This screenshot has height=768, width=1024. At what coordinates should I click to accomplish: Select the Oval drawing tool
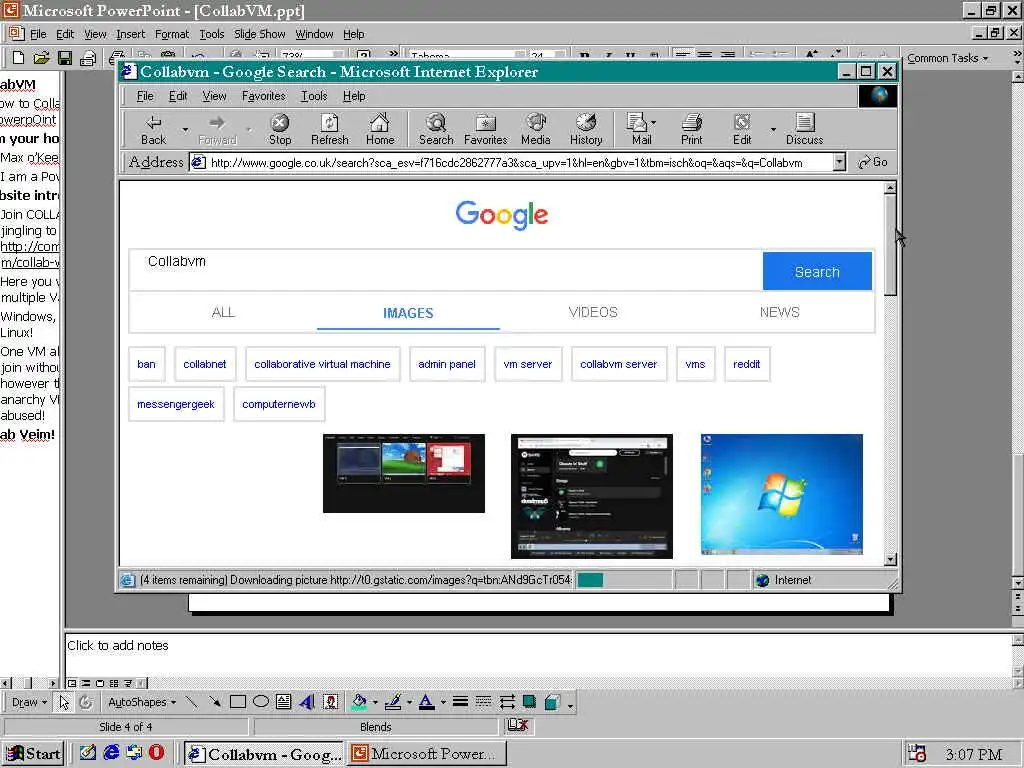click(x=261, y=702)
